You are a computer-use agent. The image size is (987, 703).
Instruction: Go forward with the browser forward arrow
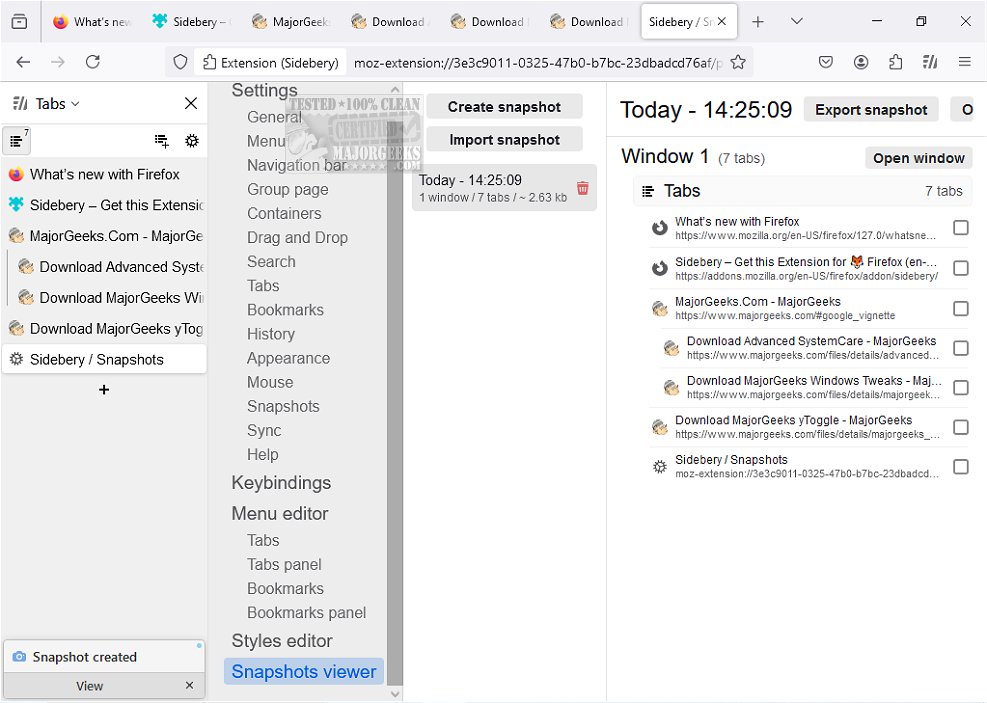[x=58, y=62]
